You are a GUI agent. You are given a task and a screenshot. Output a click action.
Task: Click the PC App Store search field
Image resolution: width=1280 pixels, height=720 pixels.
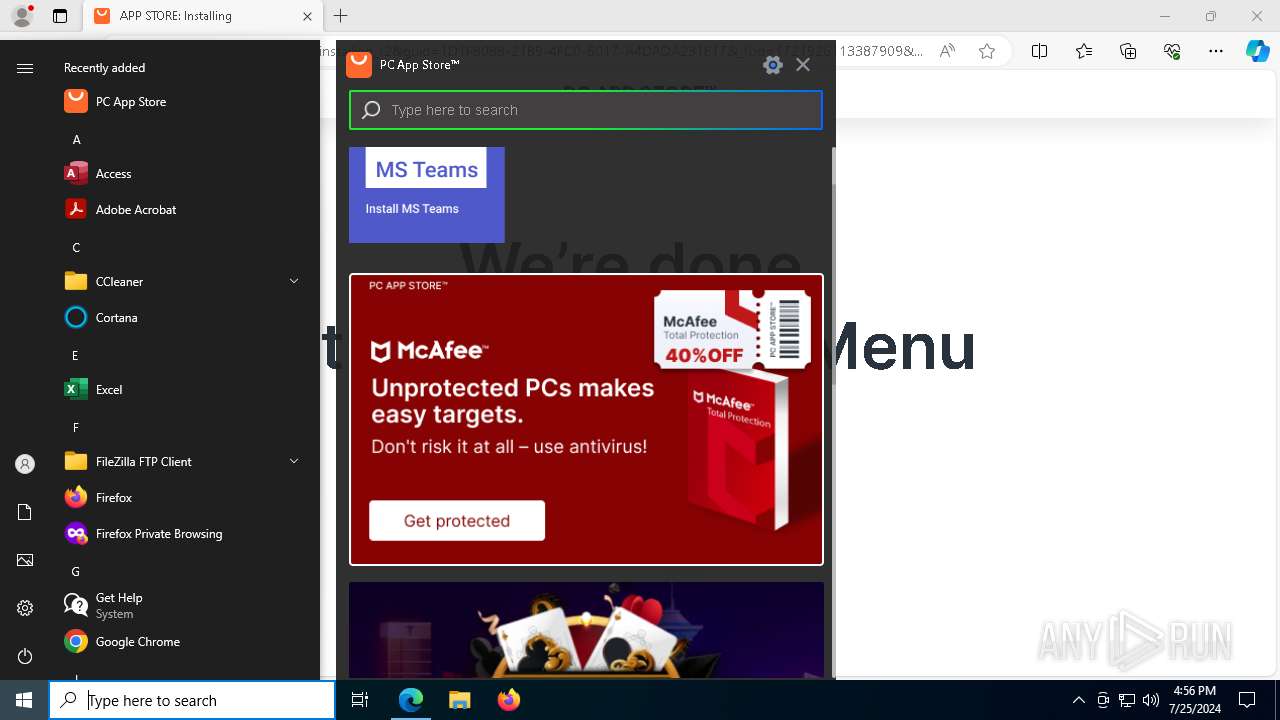tap(586, 110)
